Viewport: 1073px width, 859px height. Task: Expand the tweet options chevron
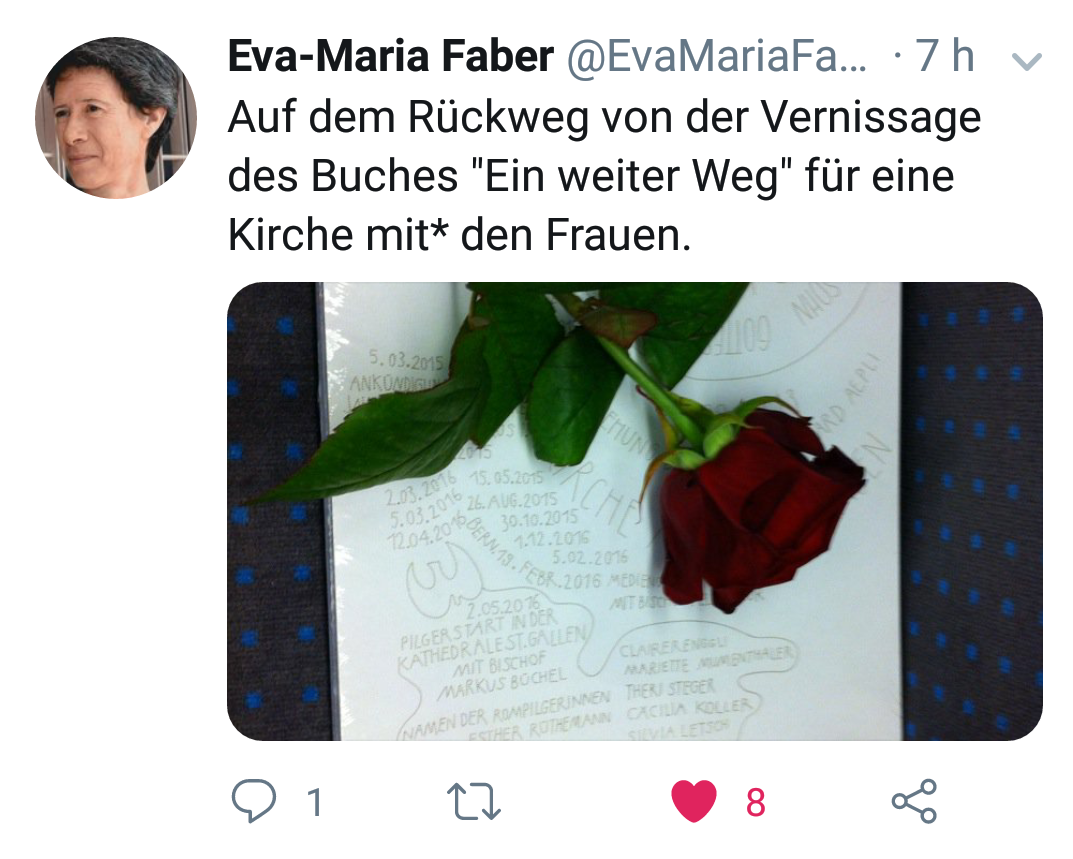[1026, 62]
